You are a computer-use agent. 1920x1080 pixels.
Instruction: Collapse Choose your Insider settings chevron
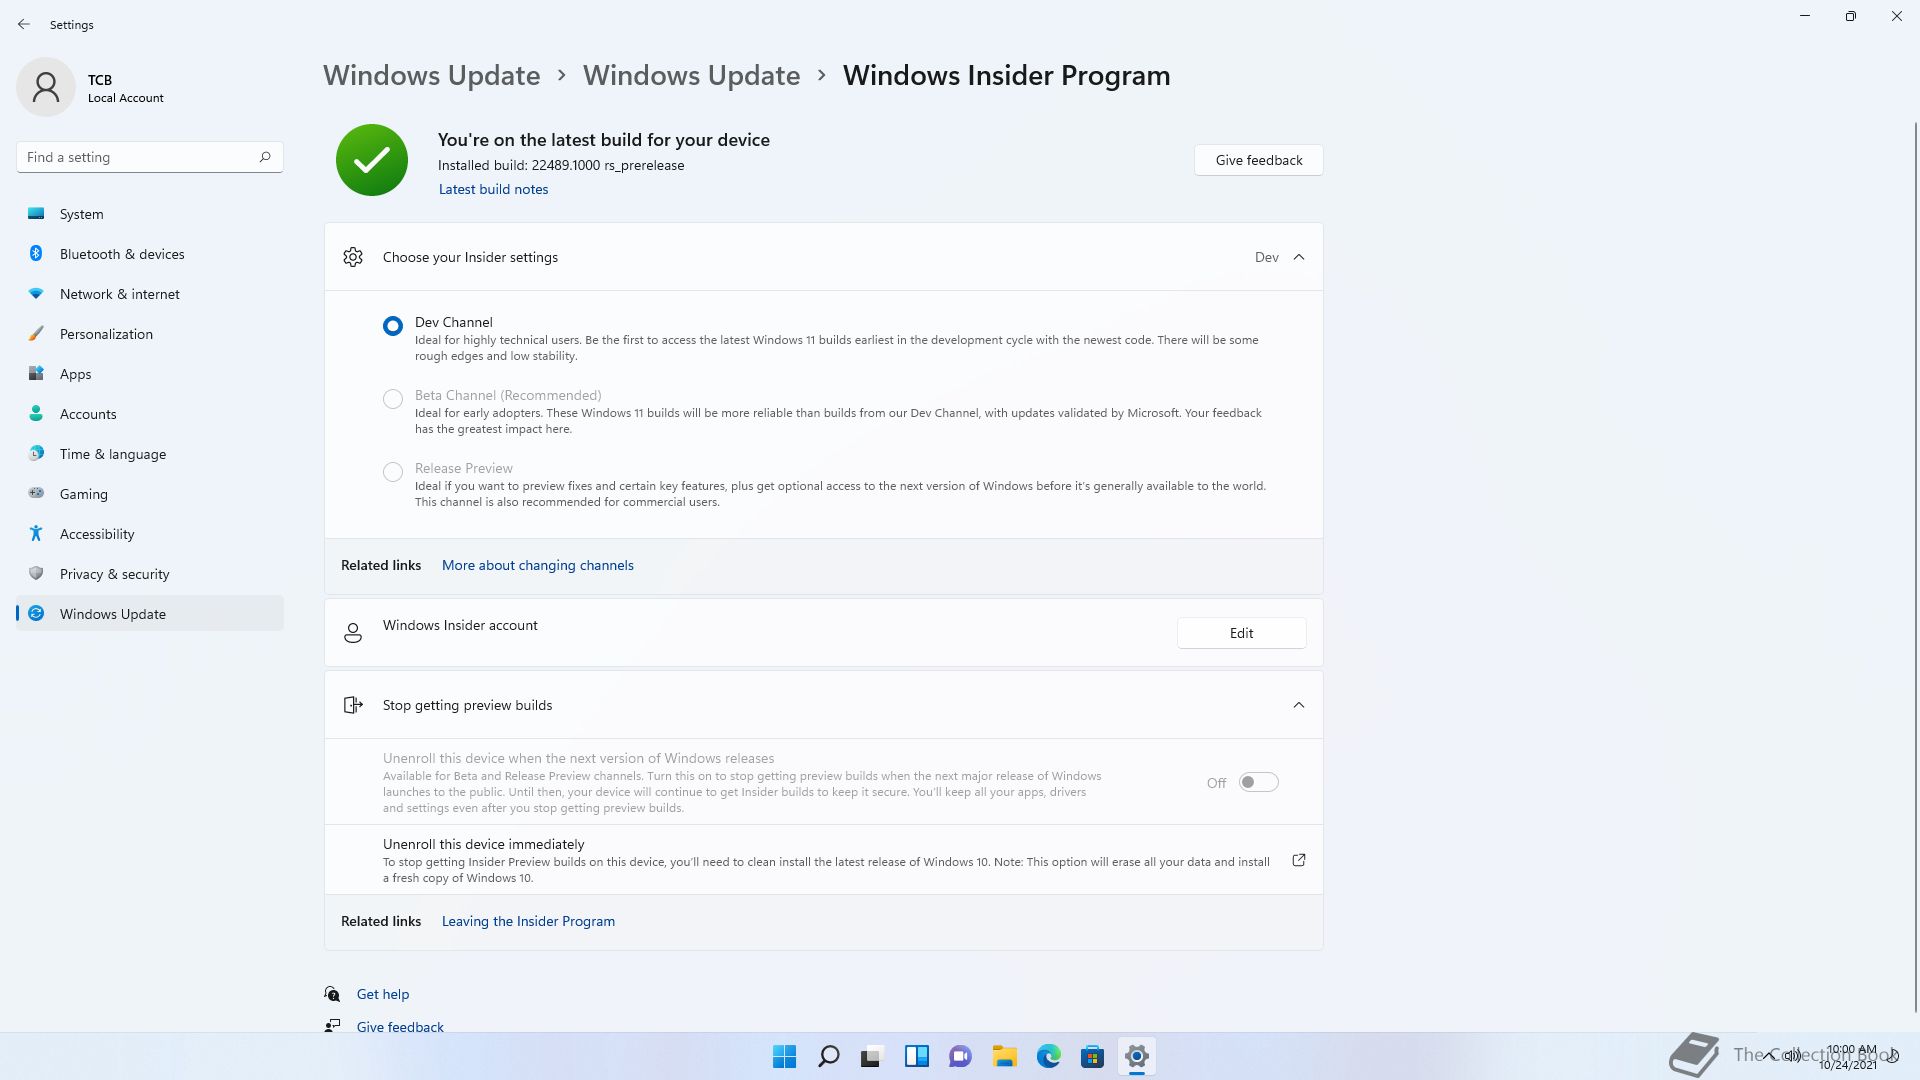[1299, 257]
